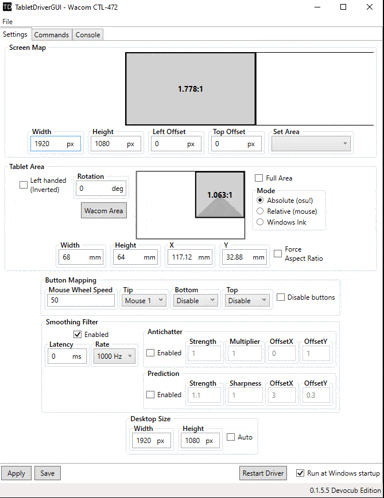Click the Restart Driver button
This screenshot has width=384, height=498.
(263, 473)
